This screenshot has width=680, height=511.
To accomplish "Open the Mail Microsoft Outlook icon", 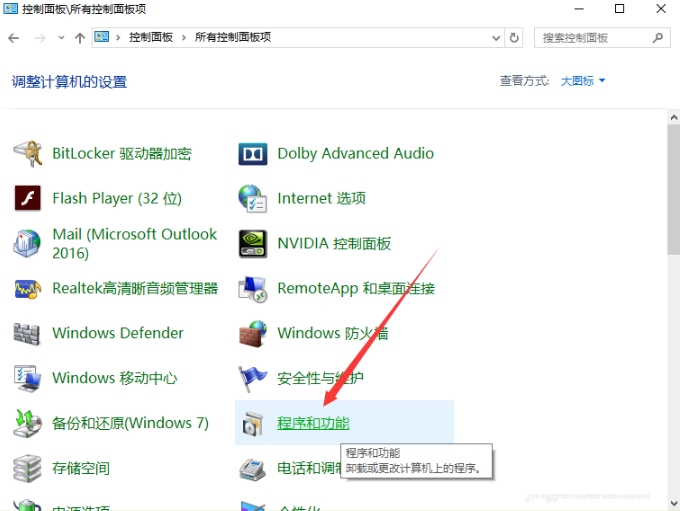I will click(x=27, y=243).
